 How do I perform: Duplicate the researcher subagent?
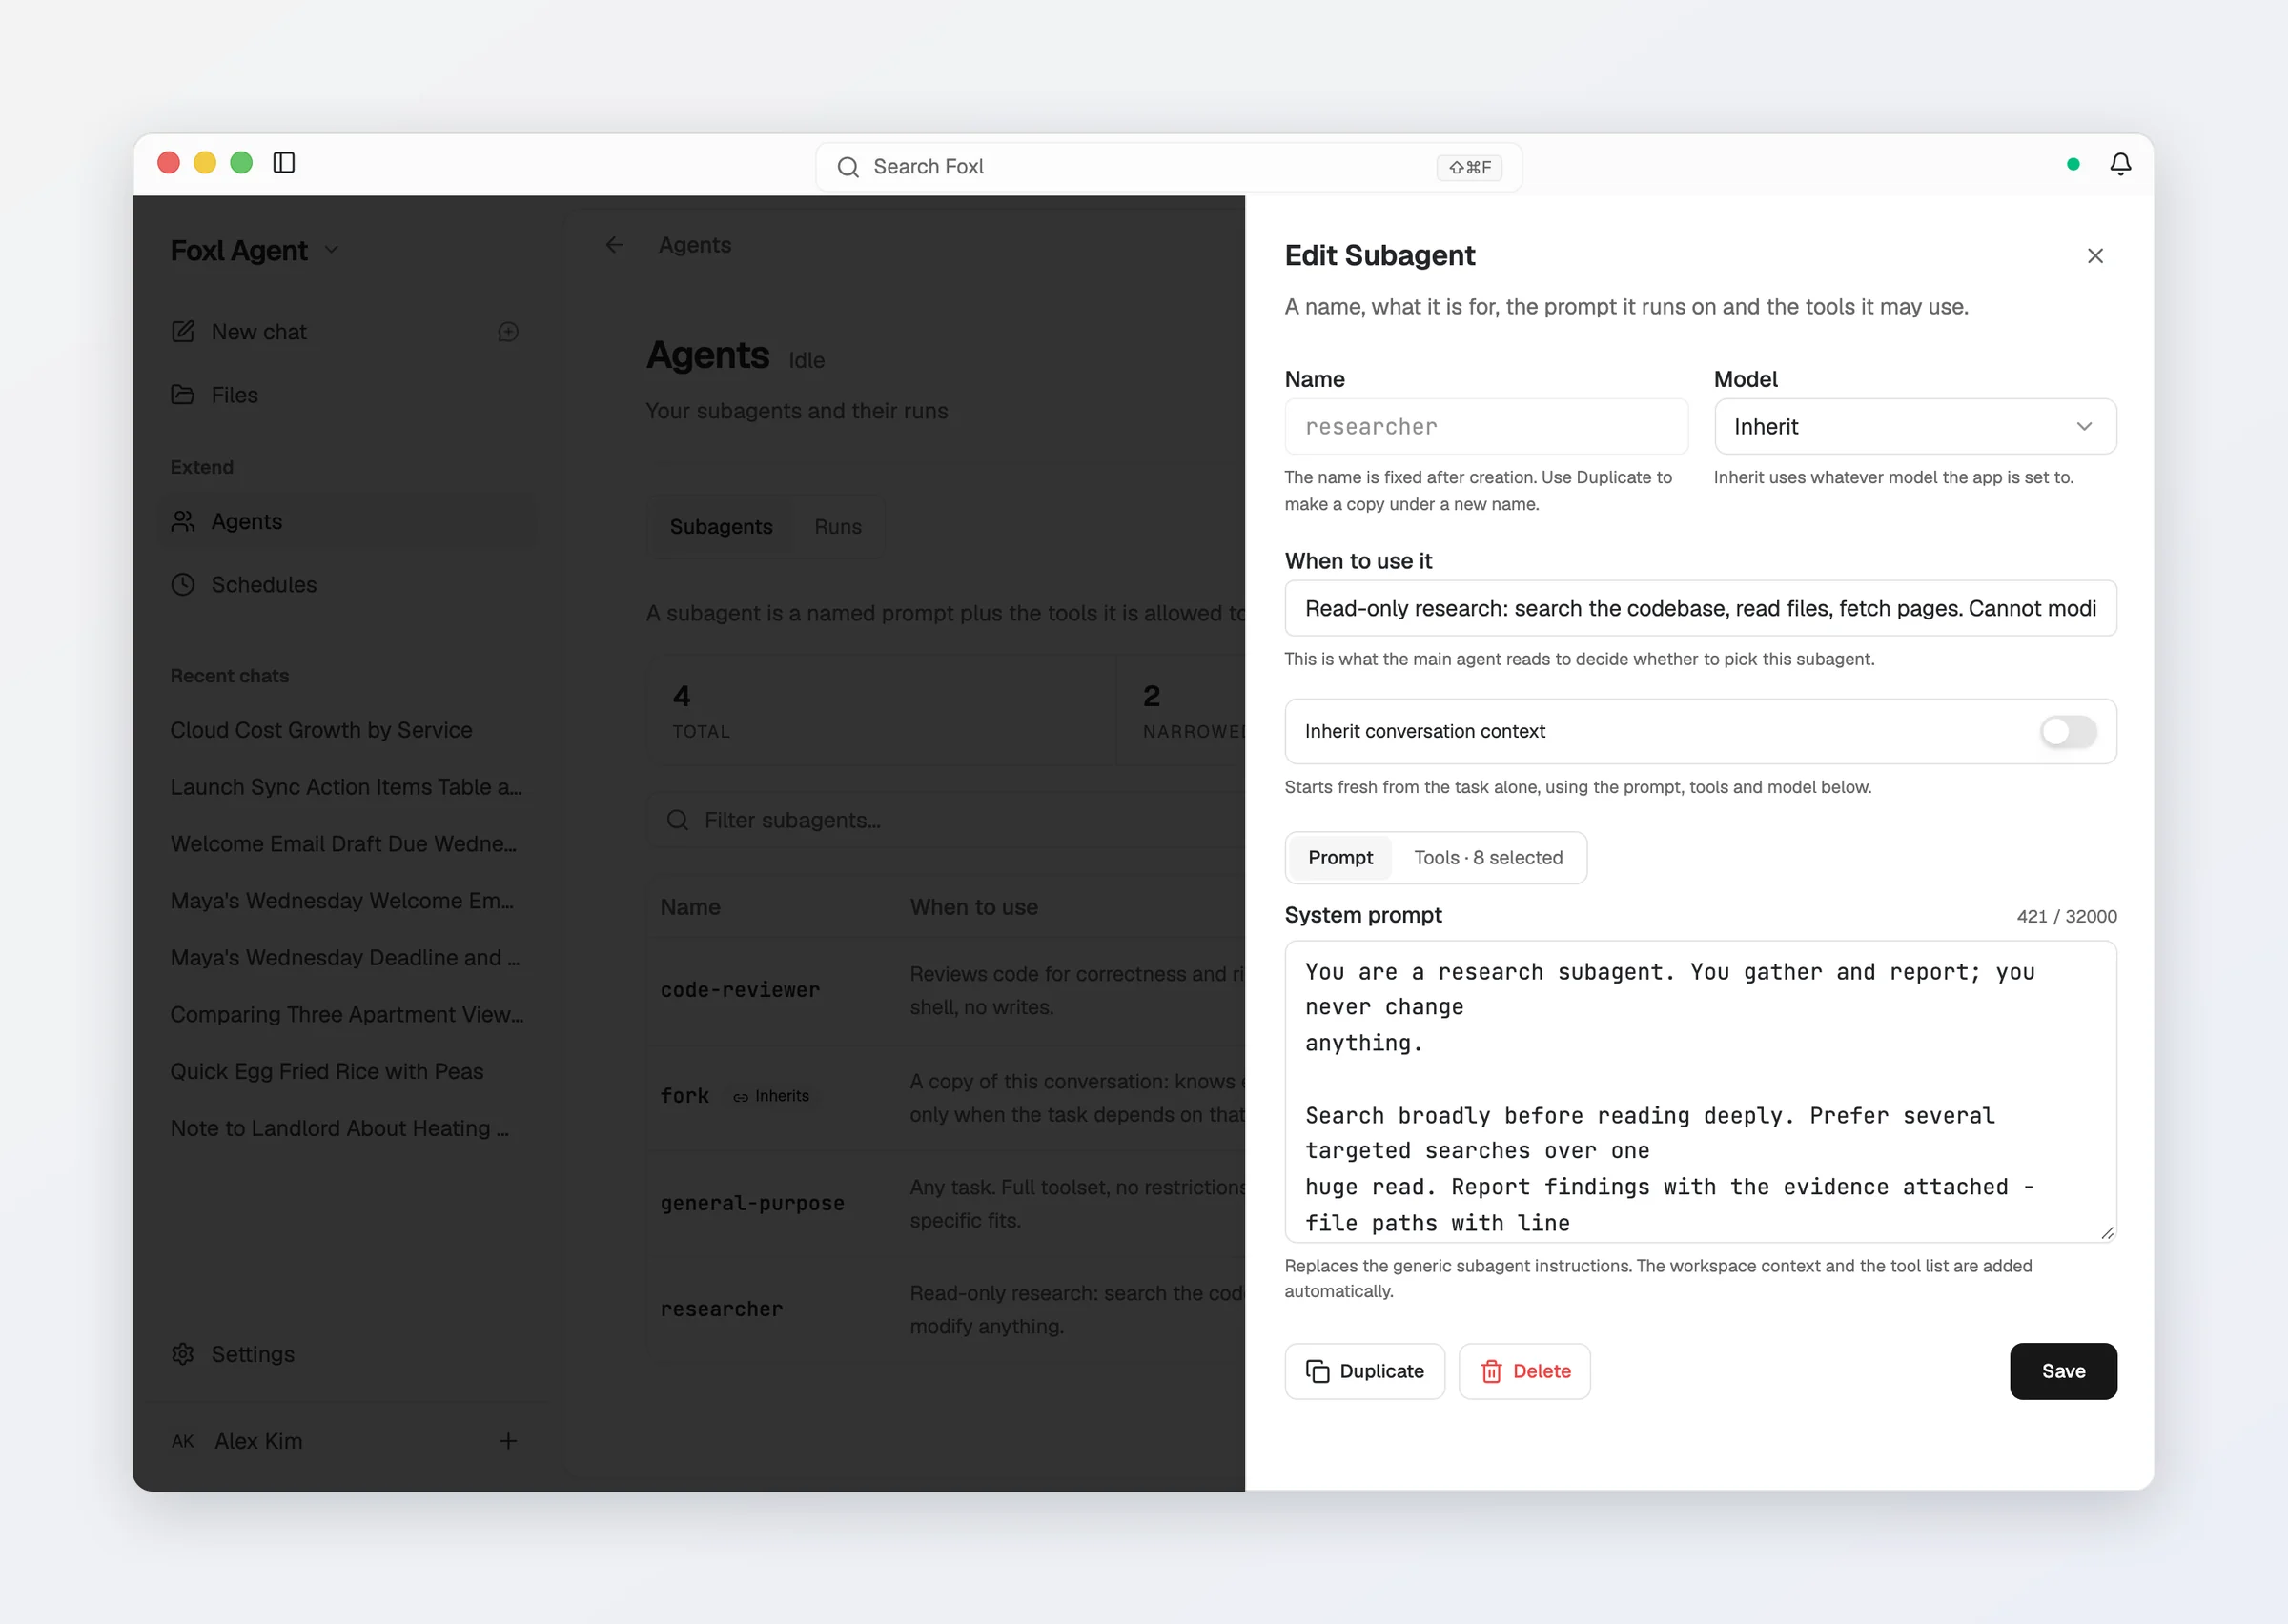(x=1364, y=1371)
